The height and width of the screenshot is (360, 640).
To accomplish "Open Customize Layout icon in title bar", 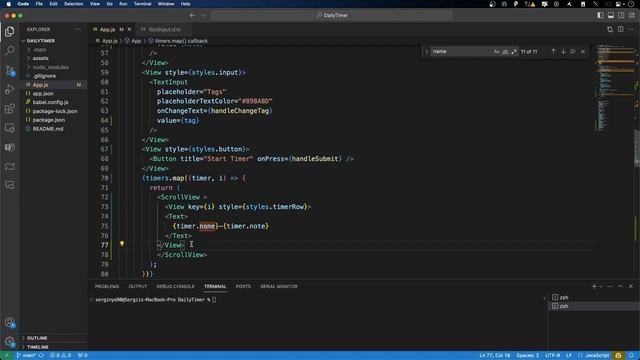I will 631,15.
